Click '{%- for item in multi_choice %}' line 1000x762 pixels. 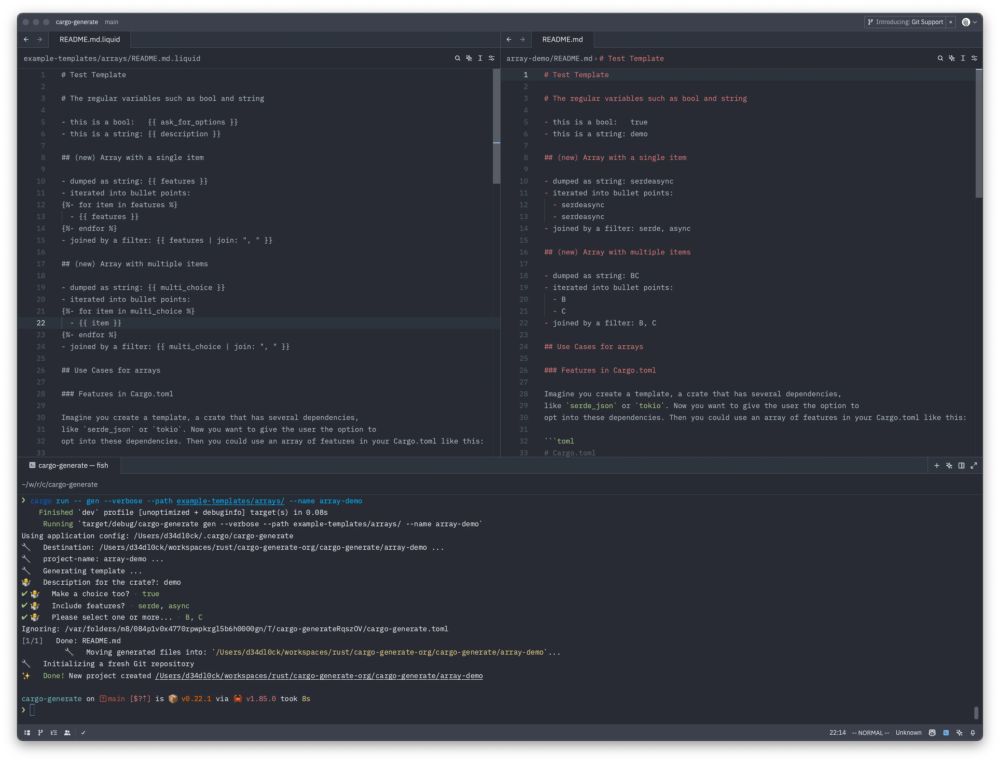[128, 311]
